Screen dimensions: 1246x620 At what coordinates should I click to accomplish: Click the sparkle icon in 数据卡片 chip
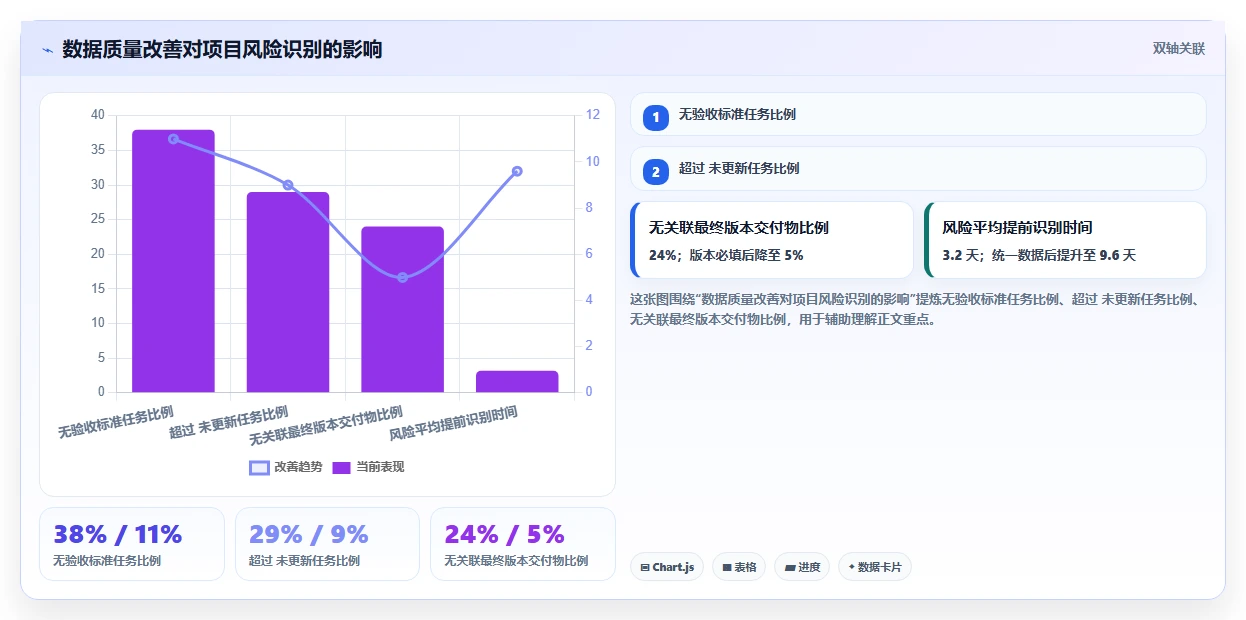pos(851,567)
